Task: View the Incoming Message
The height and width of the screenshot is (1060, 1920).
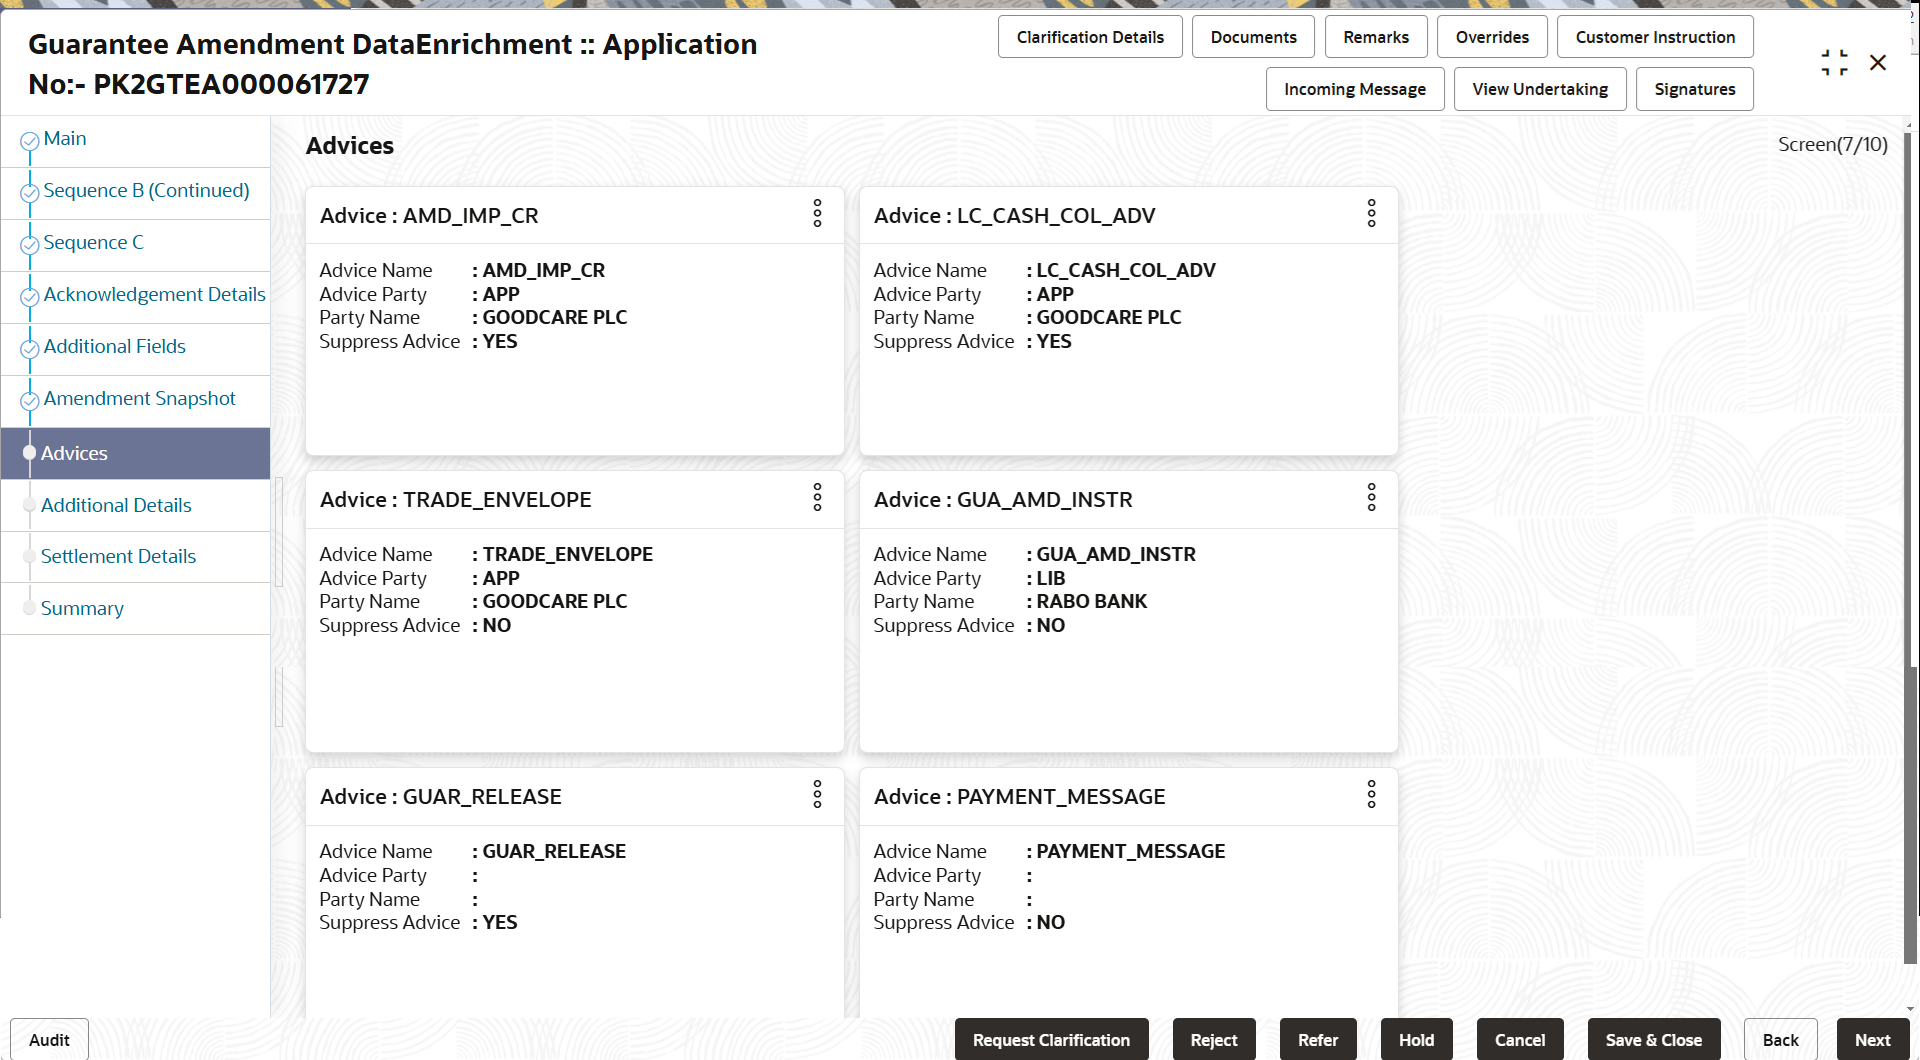Action: pos(1355,89)
